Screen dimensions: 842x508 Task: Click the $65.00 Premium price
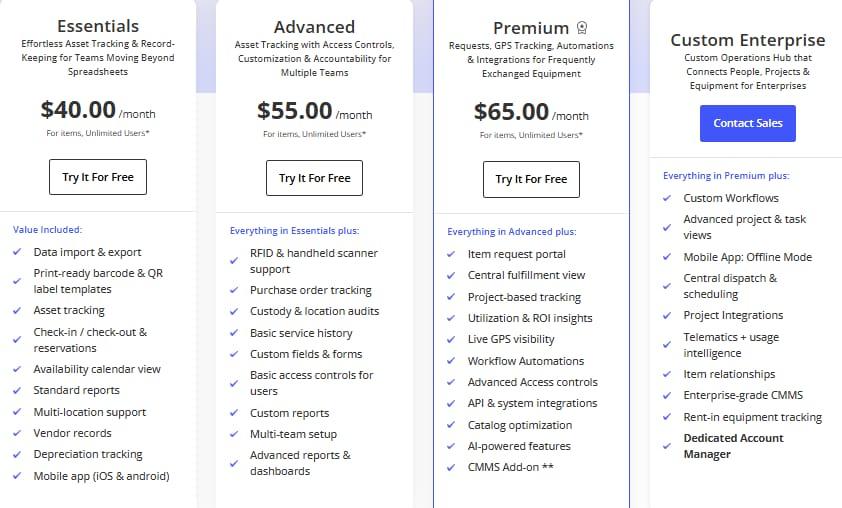(x=511, y=112)
